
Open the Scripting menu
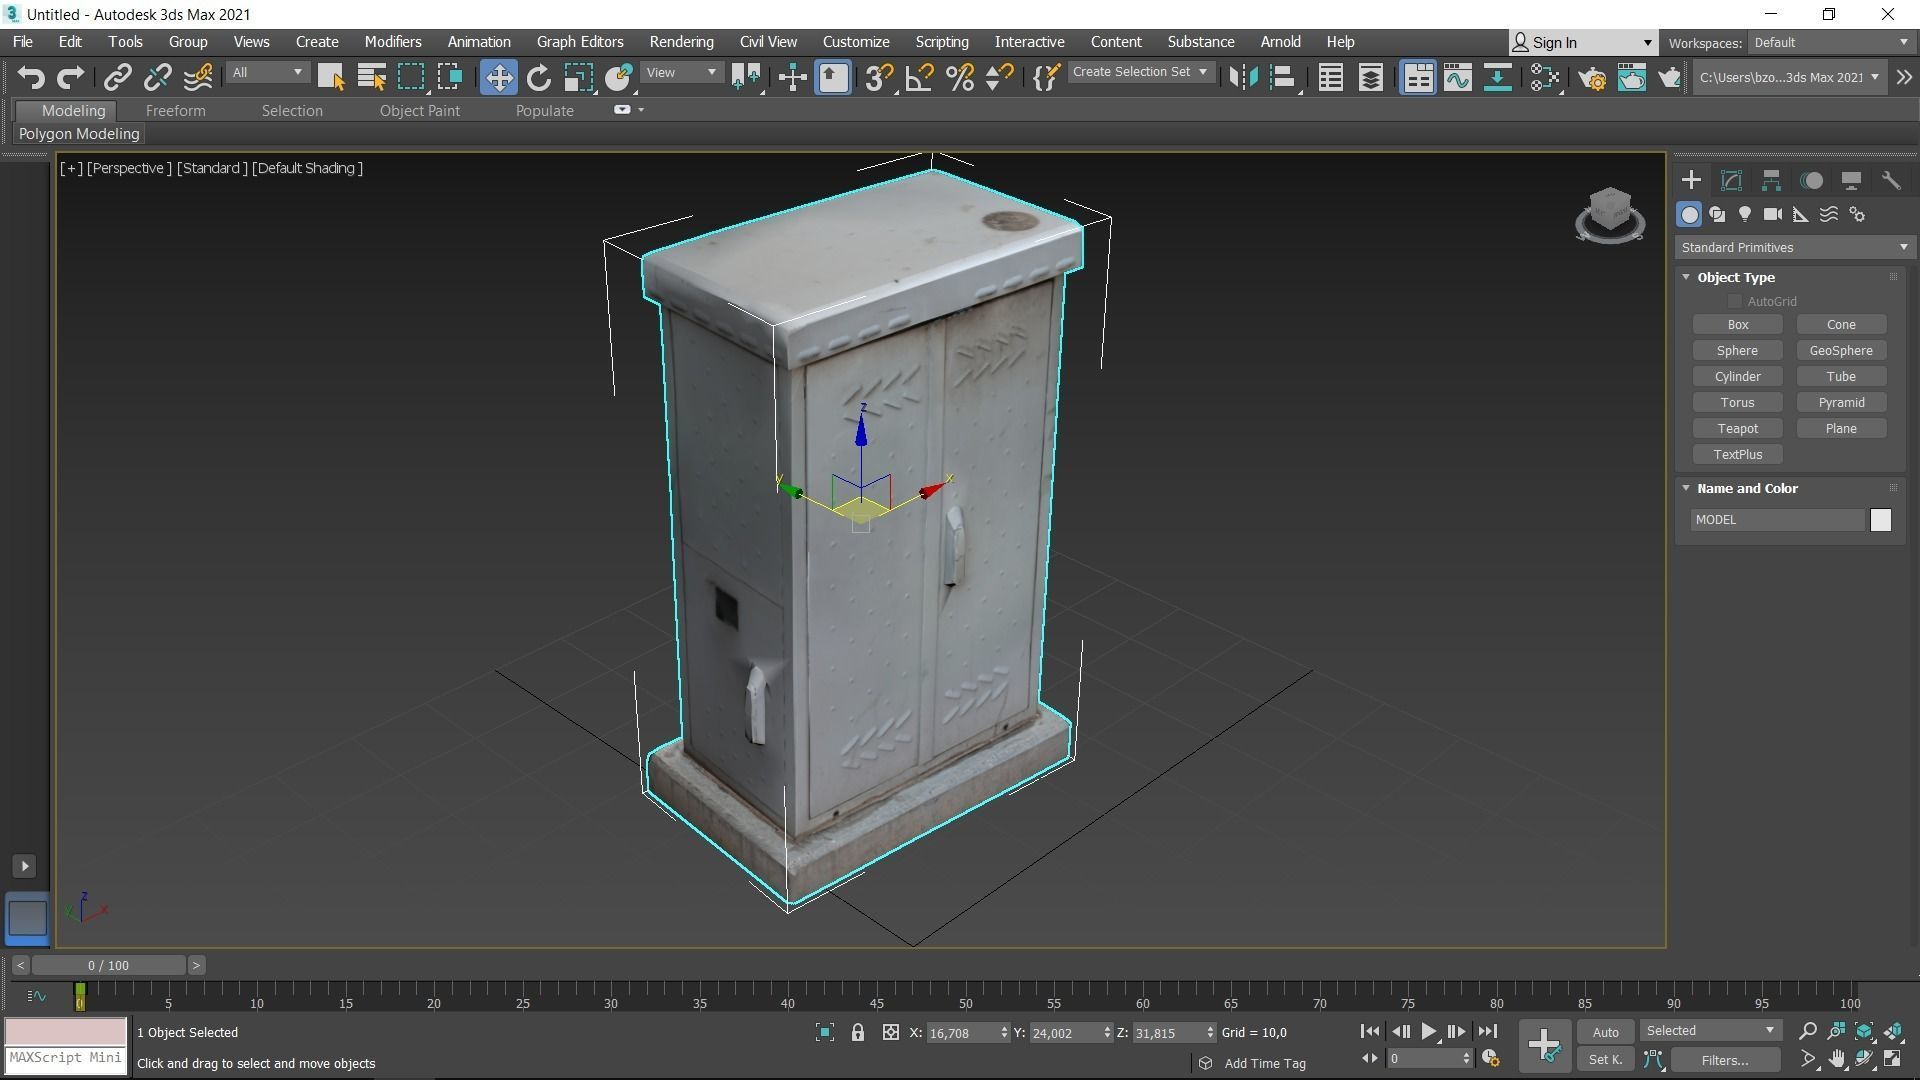pyautogui.click(x=941, y=42)
